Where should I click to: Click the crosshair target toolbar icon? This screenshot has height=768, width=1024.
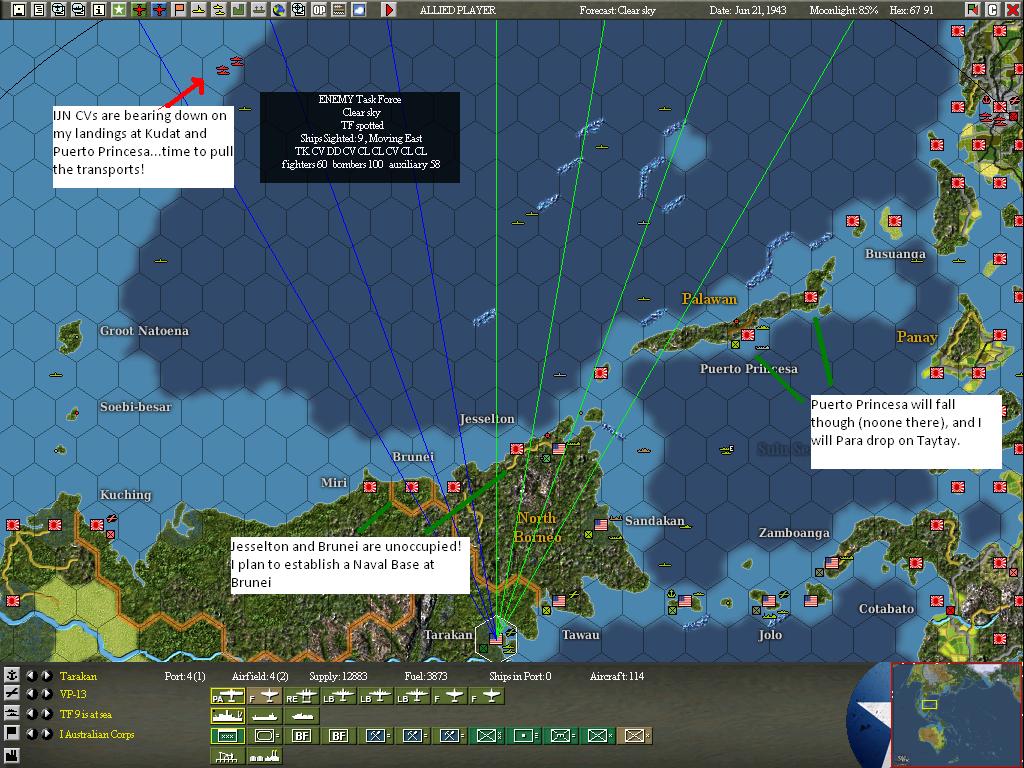298,10
